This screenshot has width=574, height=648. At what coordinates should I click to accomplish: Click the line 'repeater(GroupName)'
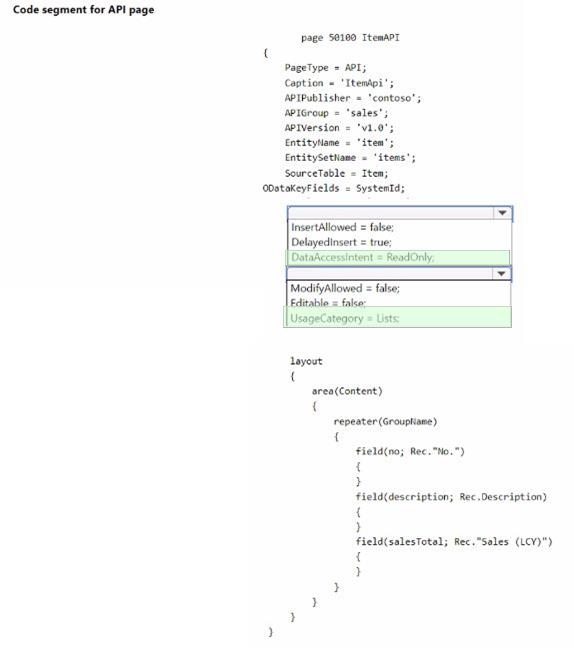[x=385, y=422]
